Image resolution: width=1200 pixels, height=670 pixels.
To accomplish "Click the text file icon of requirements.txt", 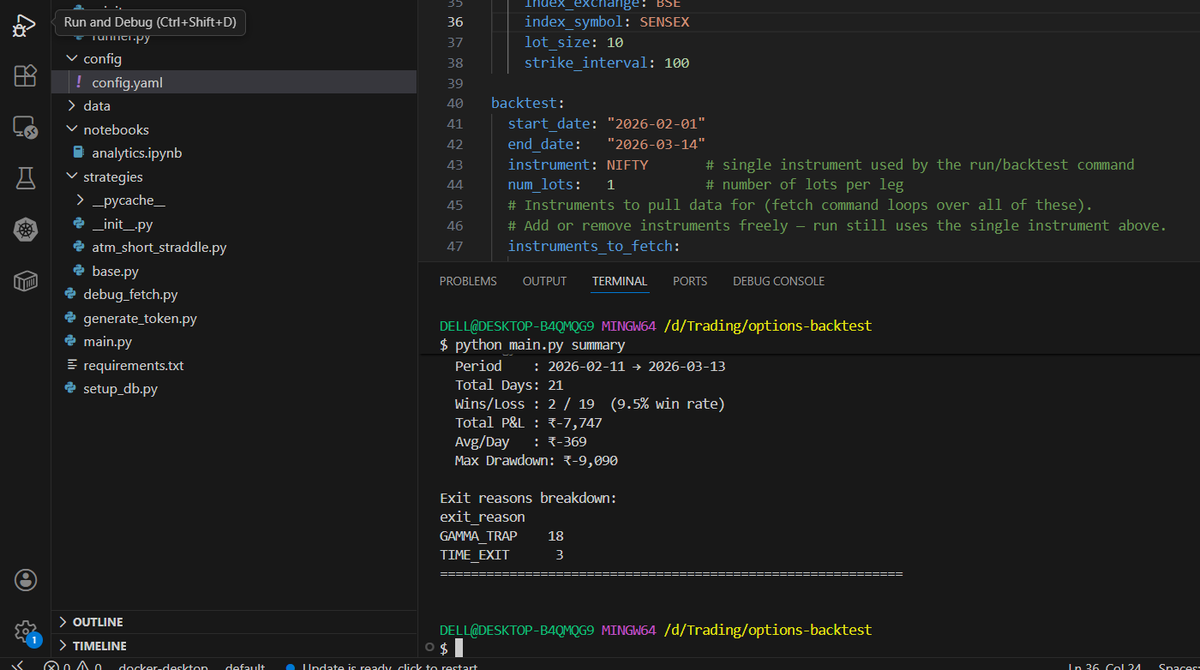I will click(x=71, y=365).
